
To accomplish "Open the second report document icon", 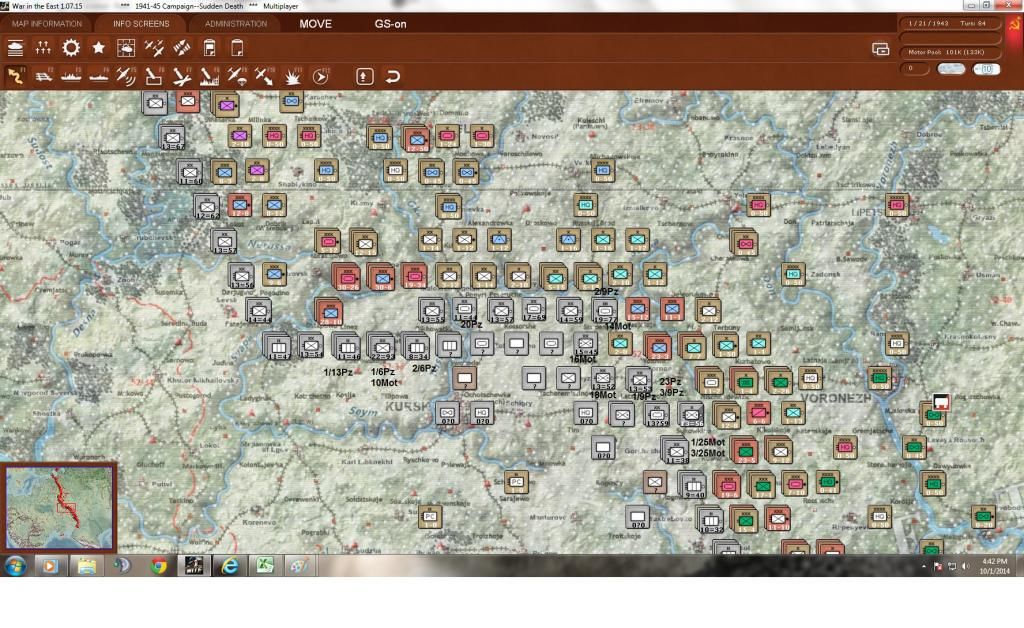I will click(237, 48).
